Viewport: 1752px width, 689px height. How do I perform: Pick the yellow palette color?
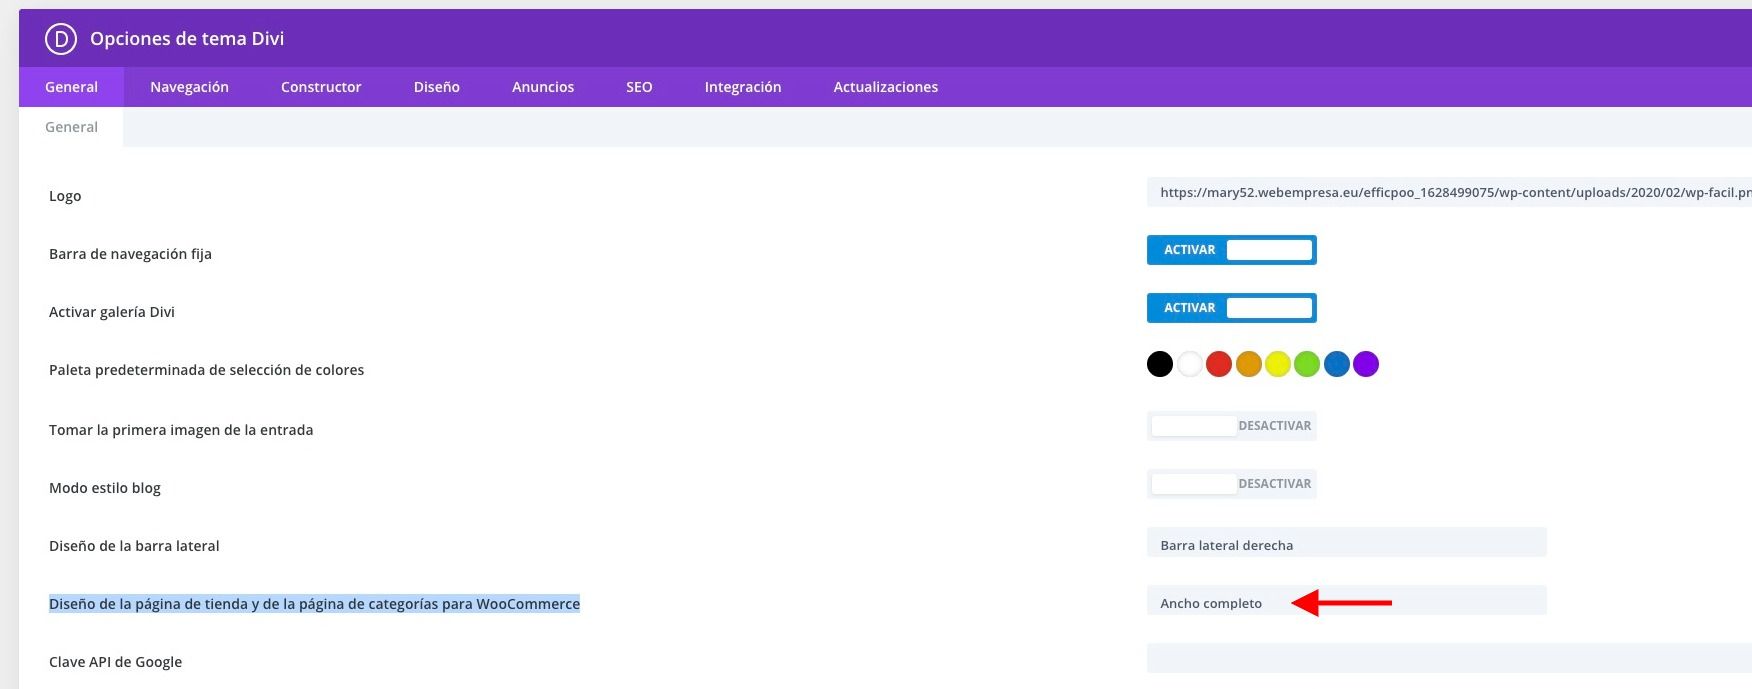[1278, 364]
